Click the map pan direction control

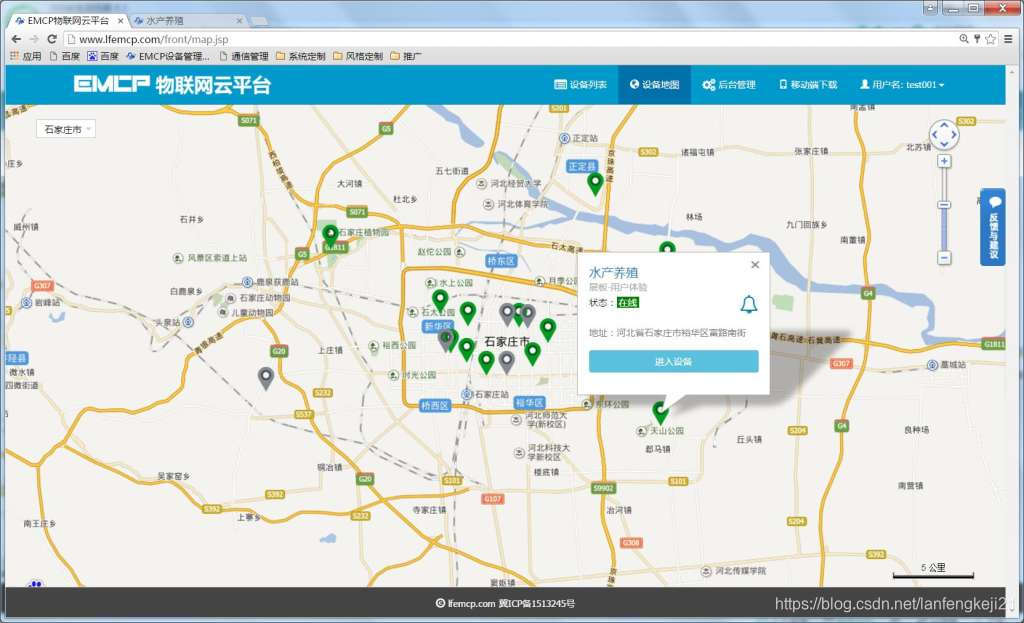[x=944, y=135]
